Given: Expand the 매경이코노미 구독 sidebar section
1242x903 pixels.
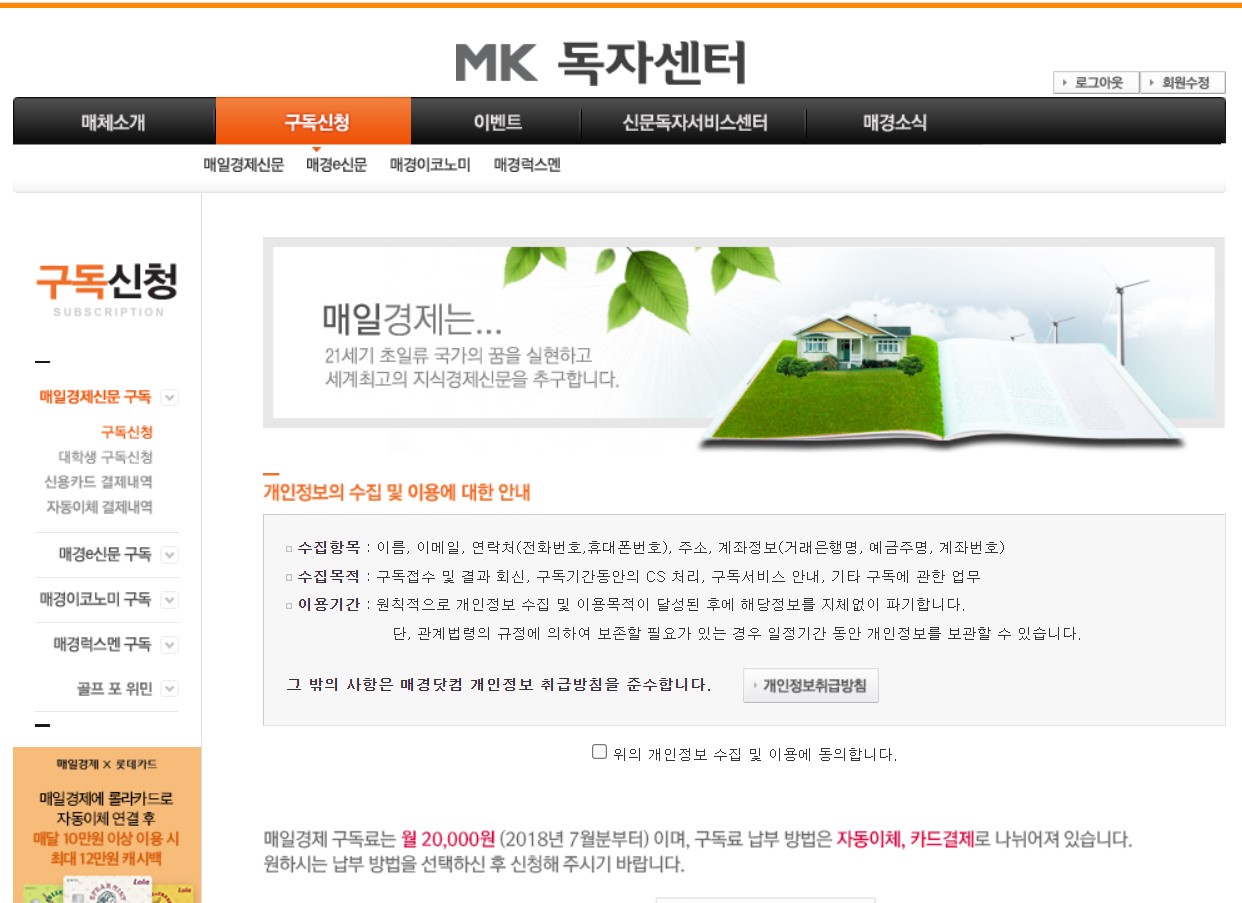Looking at the screenshot, I should click(x=168, y=599).
